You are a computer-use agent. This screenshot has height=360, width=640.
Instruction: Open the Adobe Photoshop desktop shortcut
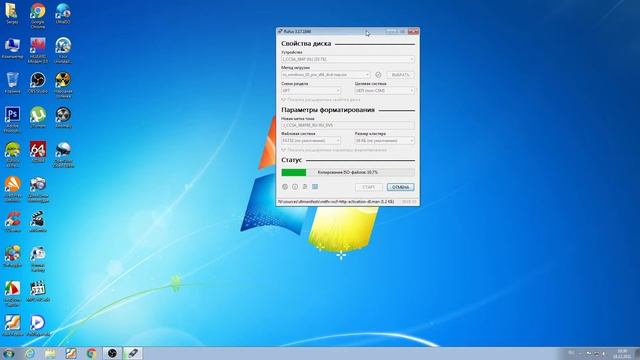(12, 120)
